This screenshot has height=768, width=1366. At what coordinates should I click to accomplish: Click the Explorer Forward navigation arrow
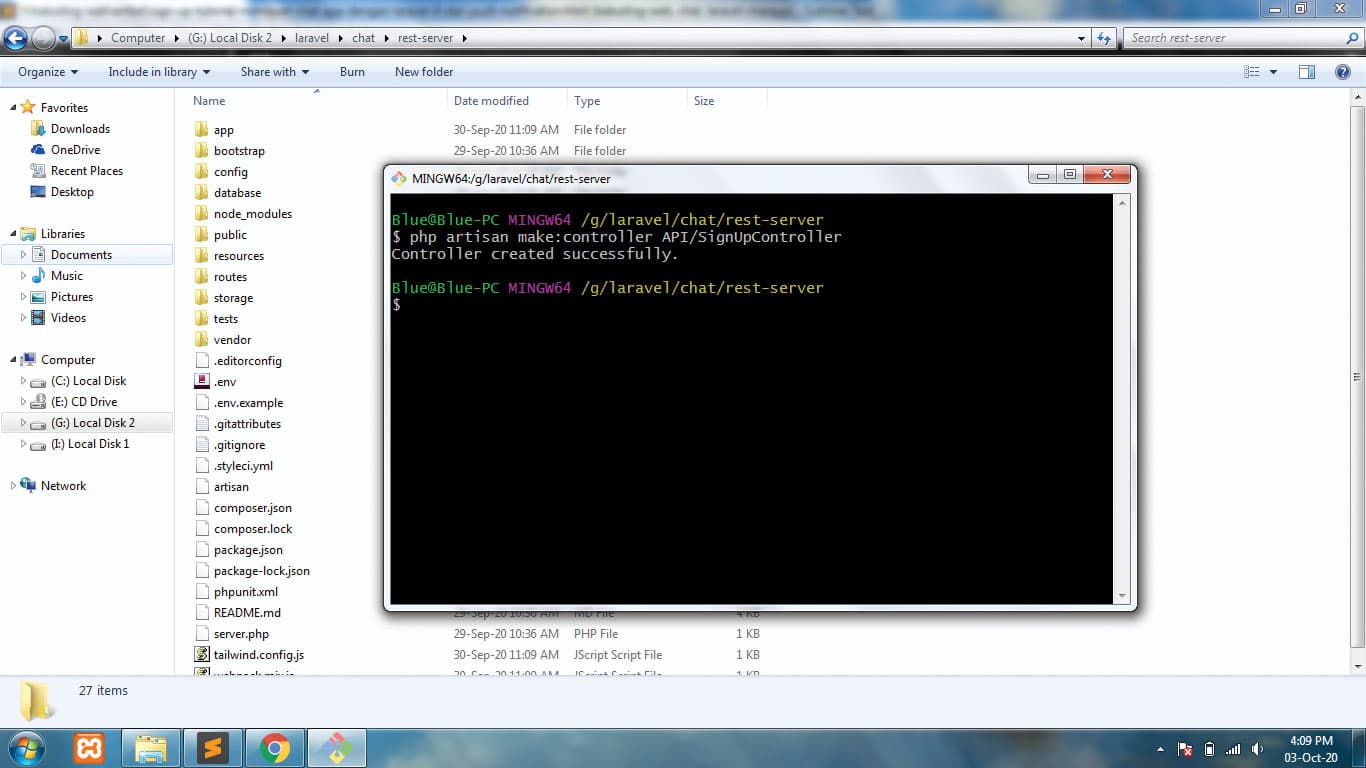pos(43,38)
